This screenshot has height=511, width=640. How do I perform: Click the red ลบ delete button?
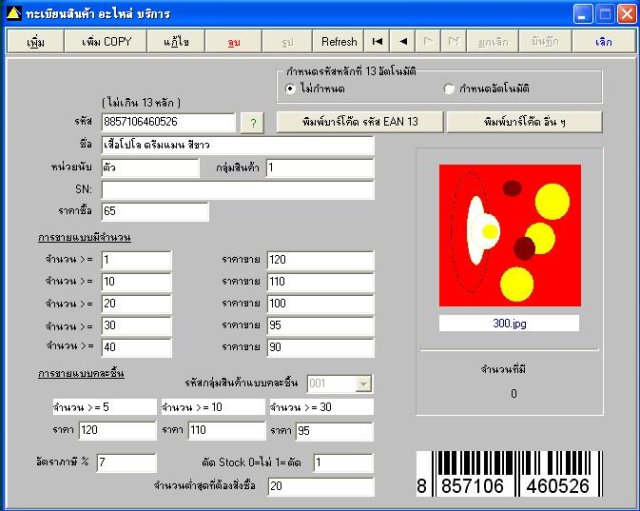pos(233,41)
